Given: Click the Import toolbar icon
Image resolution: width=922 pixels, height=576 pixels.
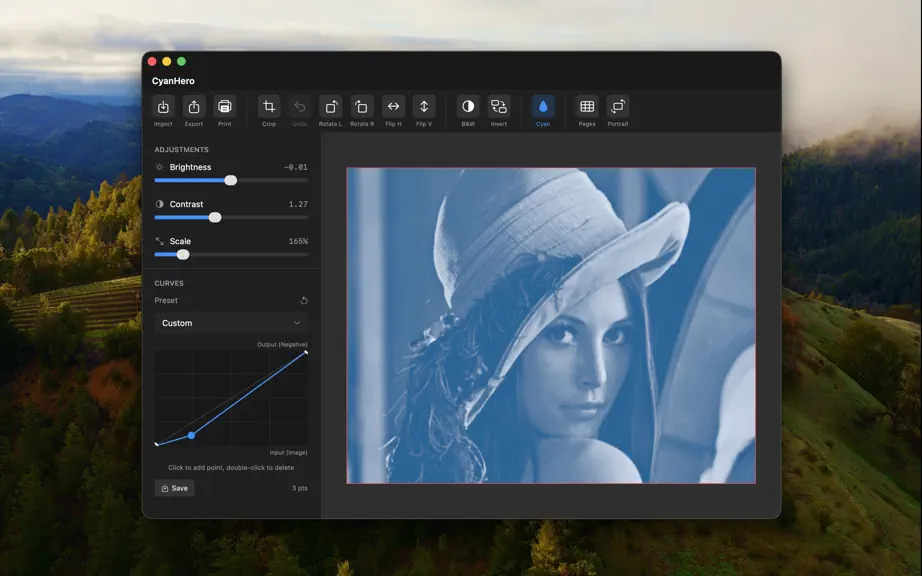Looking at the screenshot, I should tap(163, 106).
